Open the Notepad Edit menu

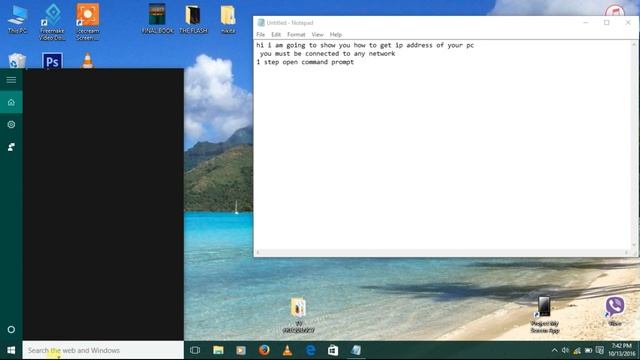276,35
